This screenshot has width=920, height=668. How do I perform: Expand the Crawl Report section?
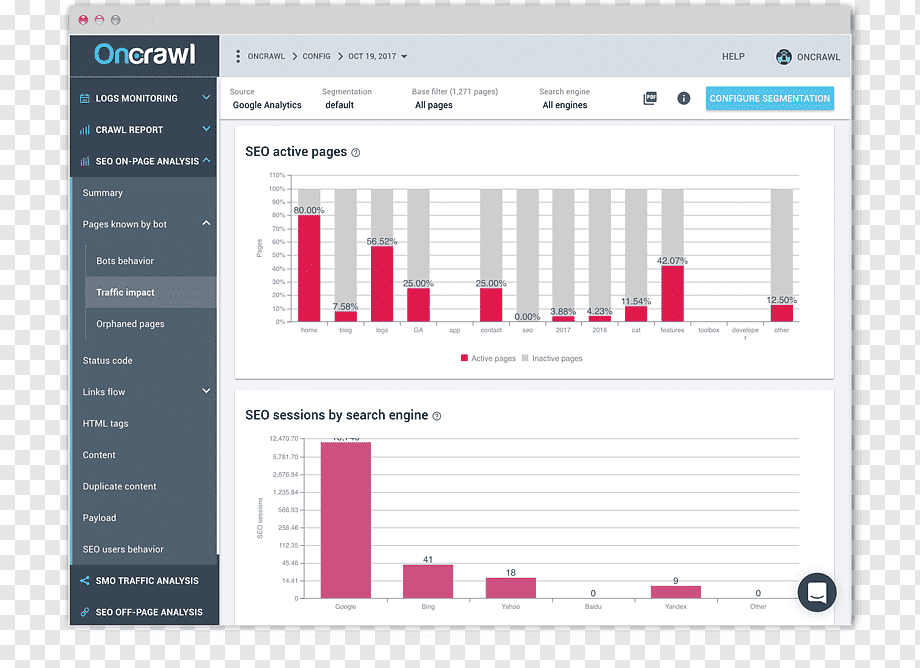coord(144,130)
